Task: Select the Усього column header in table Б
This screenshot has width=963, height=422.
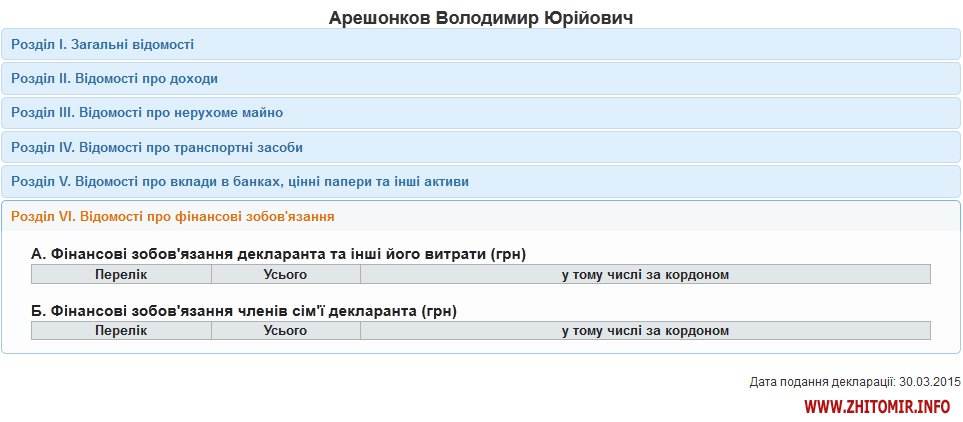Action: point(285,331)
